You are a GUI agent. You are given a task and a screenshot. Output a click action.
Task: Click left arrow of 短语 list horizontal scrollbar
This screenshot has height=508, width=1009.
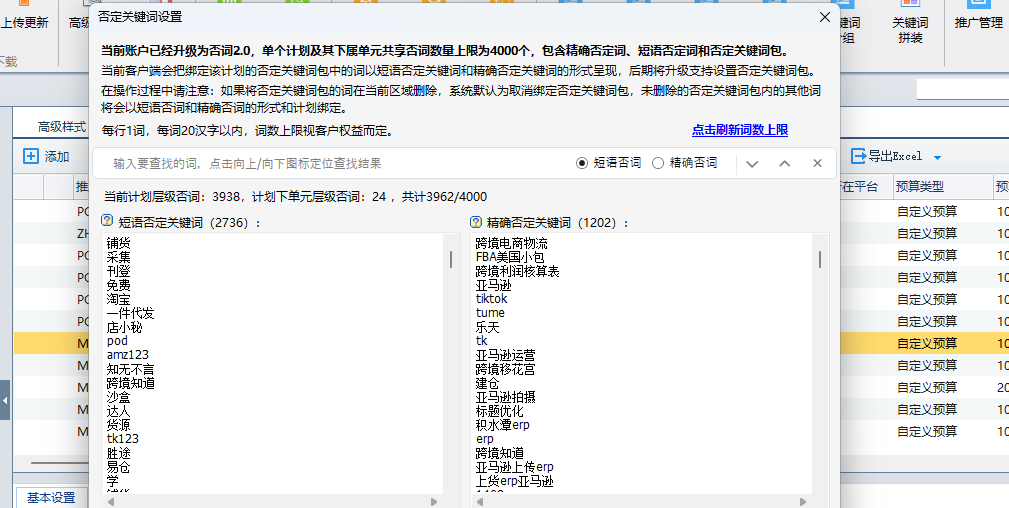[x=110, y=502]
